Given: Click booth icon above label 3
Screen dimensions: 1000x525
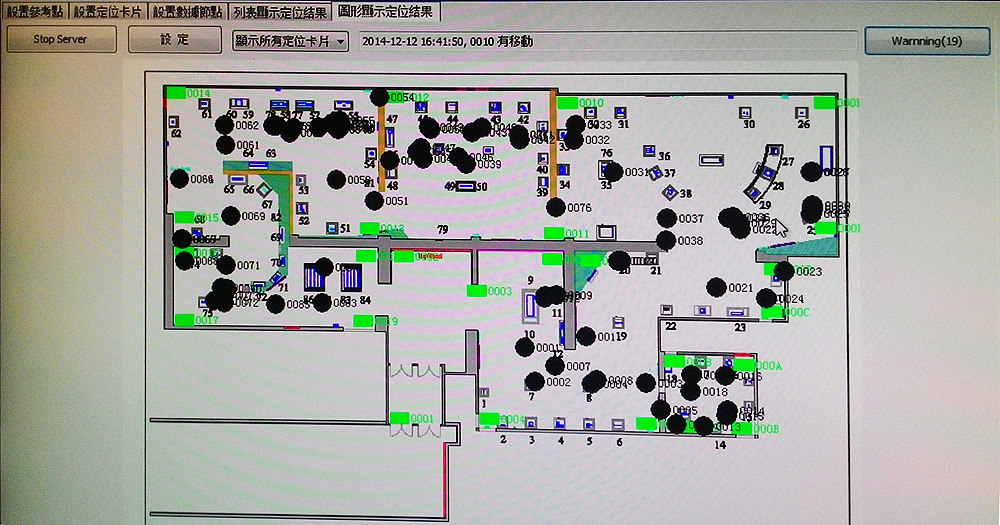Looking at the screenshot, I should (x=531, y=423).
